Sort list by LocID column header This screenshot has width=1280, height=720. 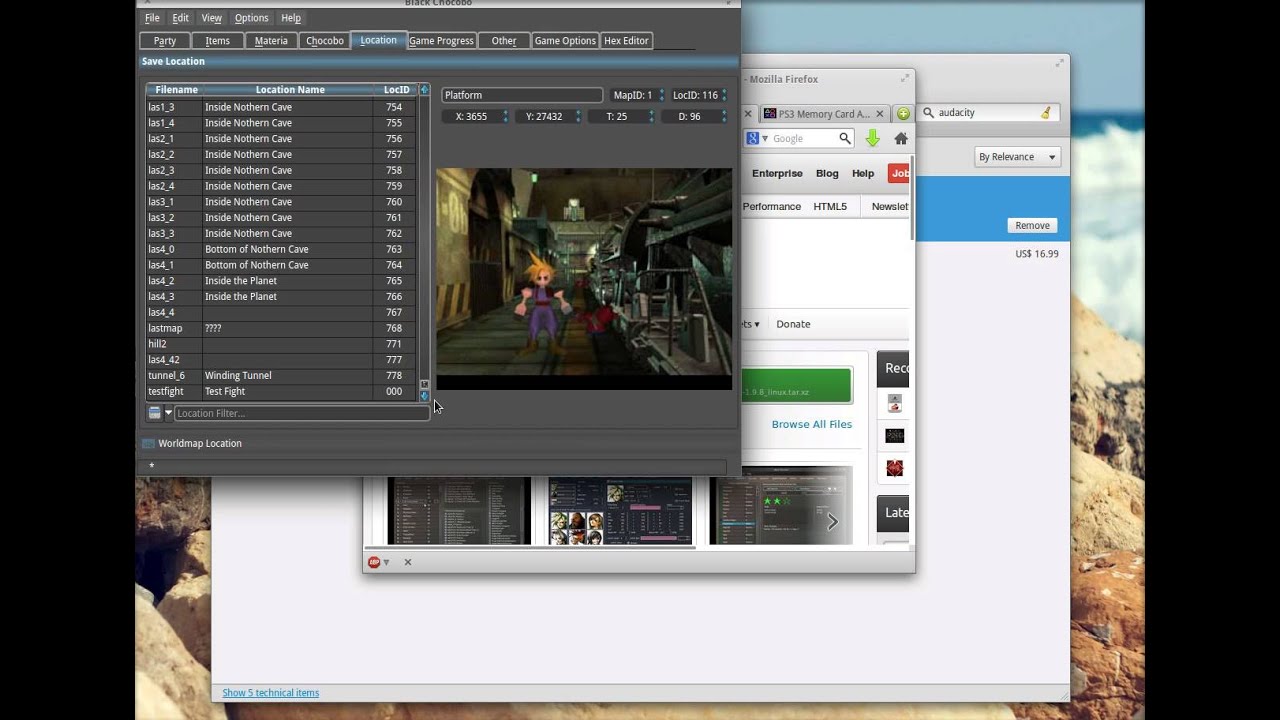[x=396, y=90]
